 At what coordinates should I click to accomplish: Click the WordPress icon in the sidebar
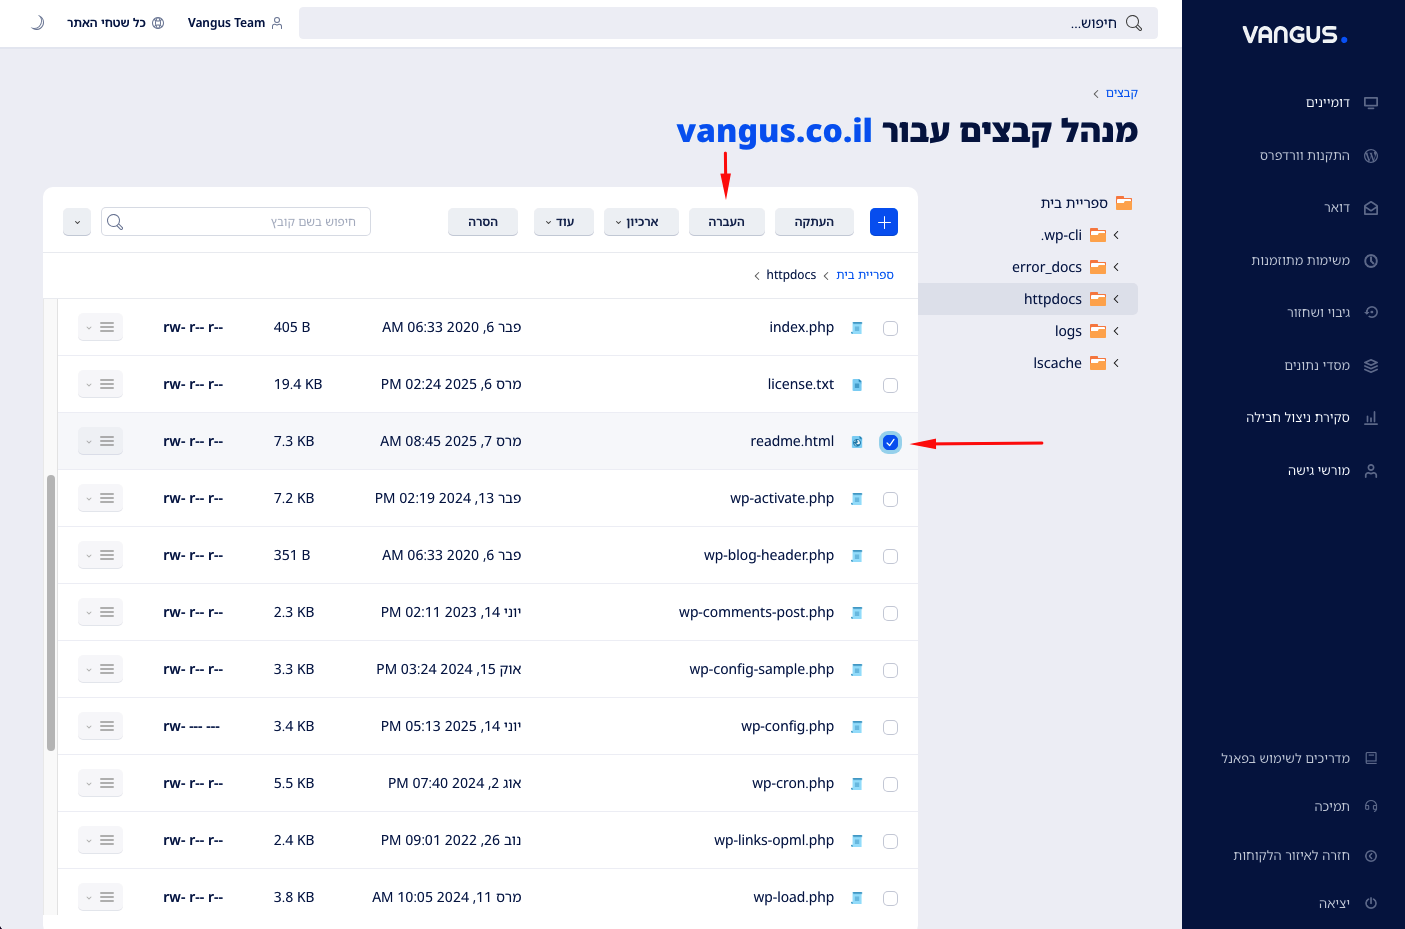[x=1371, y=156]
